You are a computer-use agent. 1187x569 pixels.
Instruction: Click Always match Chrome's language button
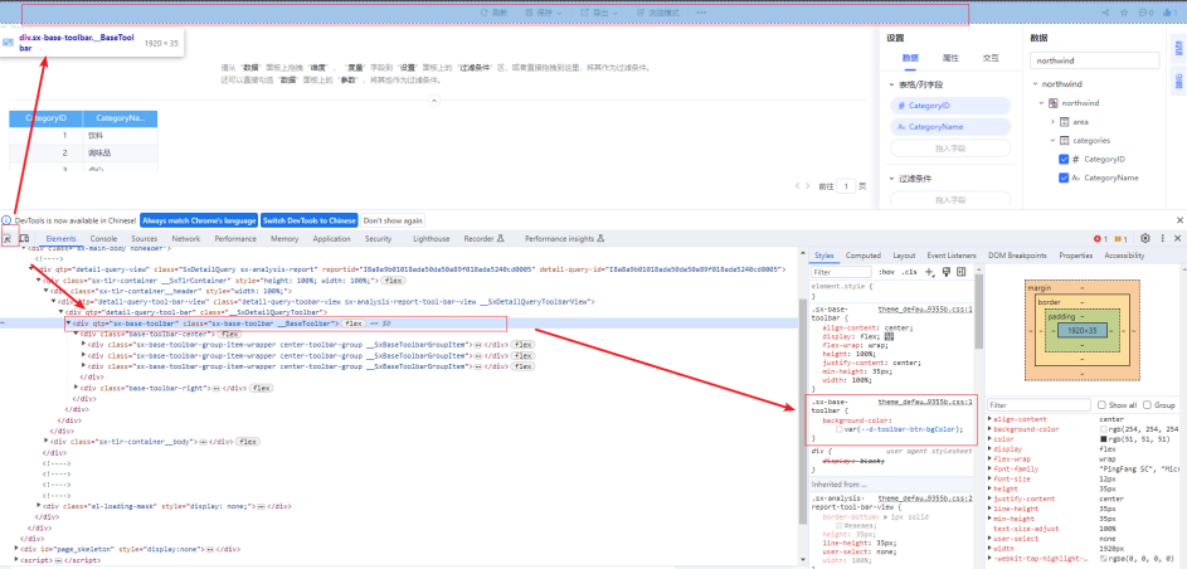coord(198,220)
